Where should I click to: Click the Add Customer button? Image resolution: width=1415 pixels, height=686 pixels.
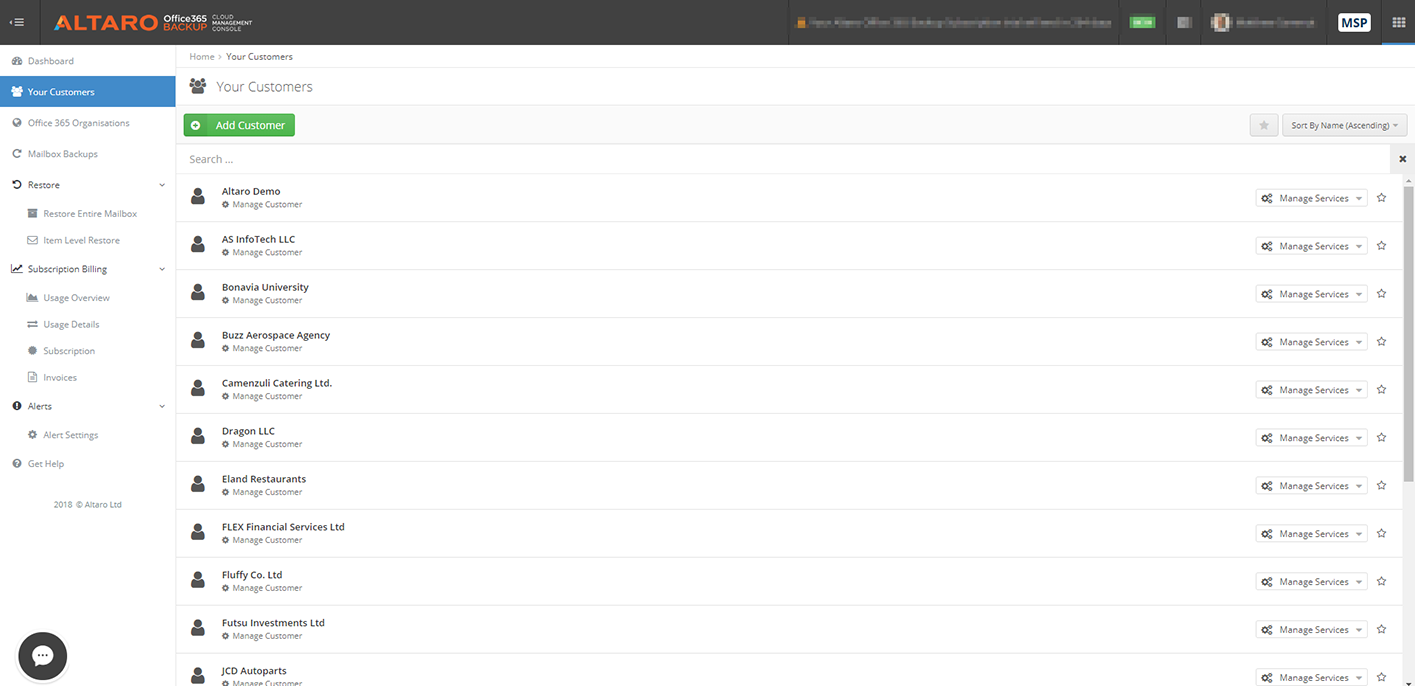tap(239, 125)
